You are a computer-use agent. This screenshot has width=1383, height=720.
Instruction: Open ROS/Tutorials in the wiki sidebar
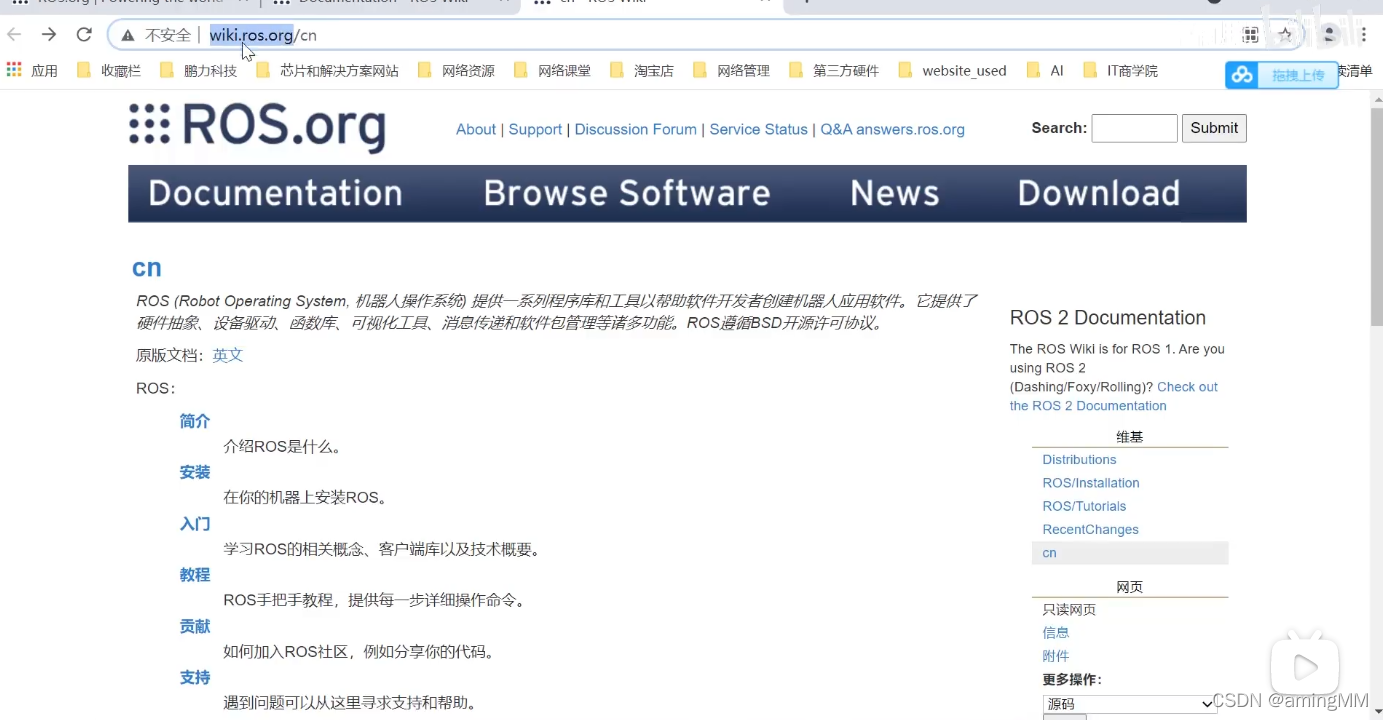[x=1084, y=506]
